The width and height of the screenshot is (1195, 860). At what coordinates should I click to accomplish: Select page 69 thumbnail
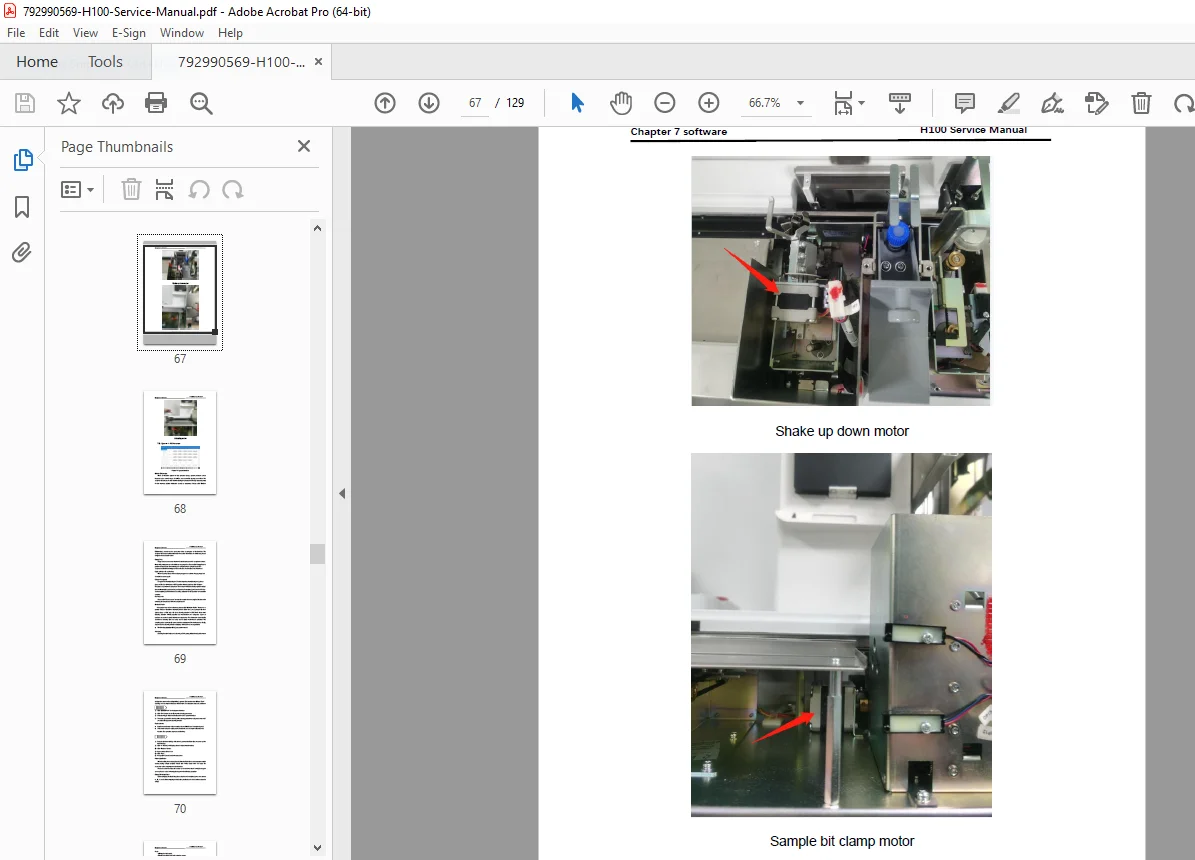180,593
